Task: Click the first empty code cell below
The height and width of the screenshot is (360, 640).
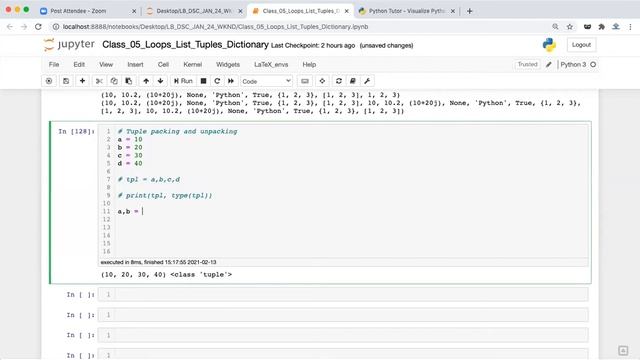Action: [x=343, y=294]
